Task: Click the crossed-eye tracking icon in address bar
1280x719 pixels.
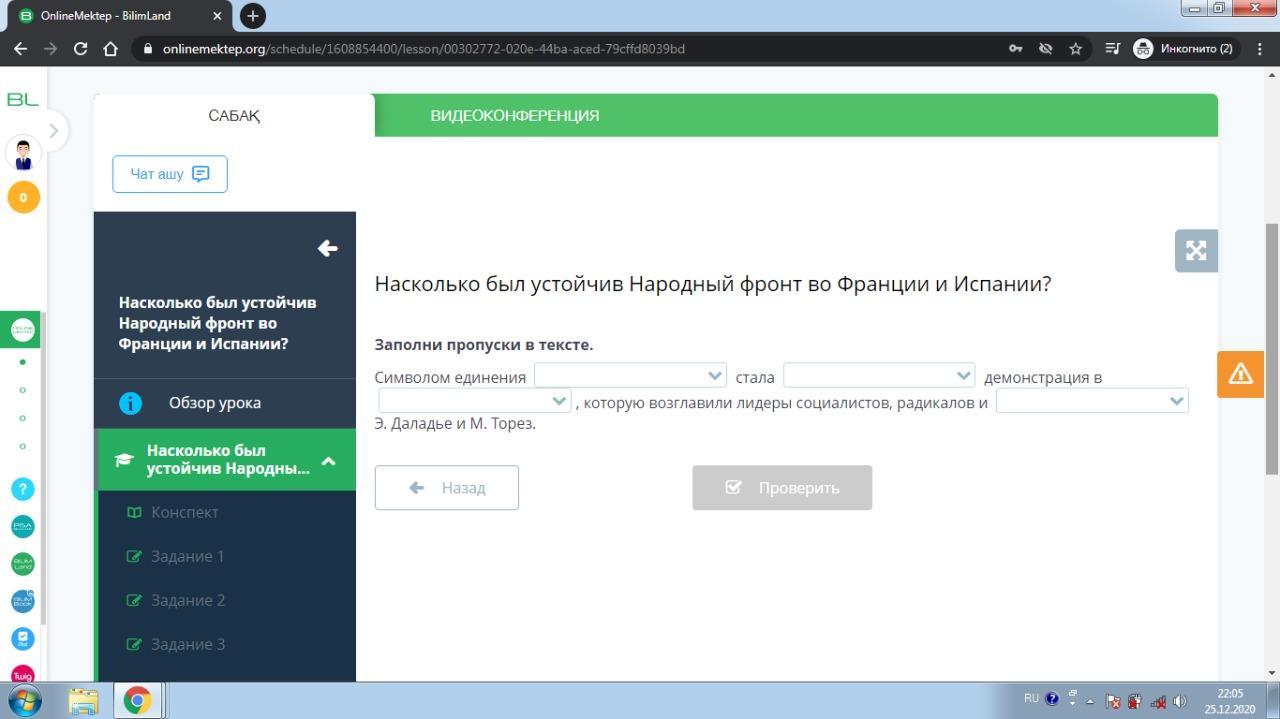Action: 1046,48
